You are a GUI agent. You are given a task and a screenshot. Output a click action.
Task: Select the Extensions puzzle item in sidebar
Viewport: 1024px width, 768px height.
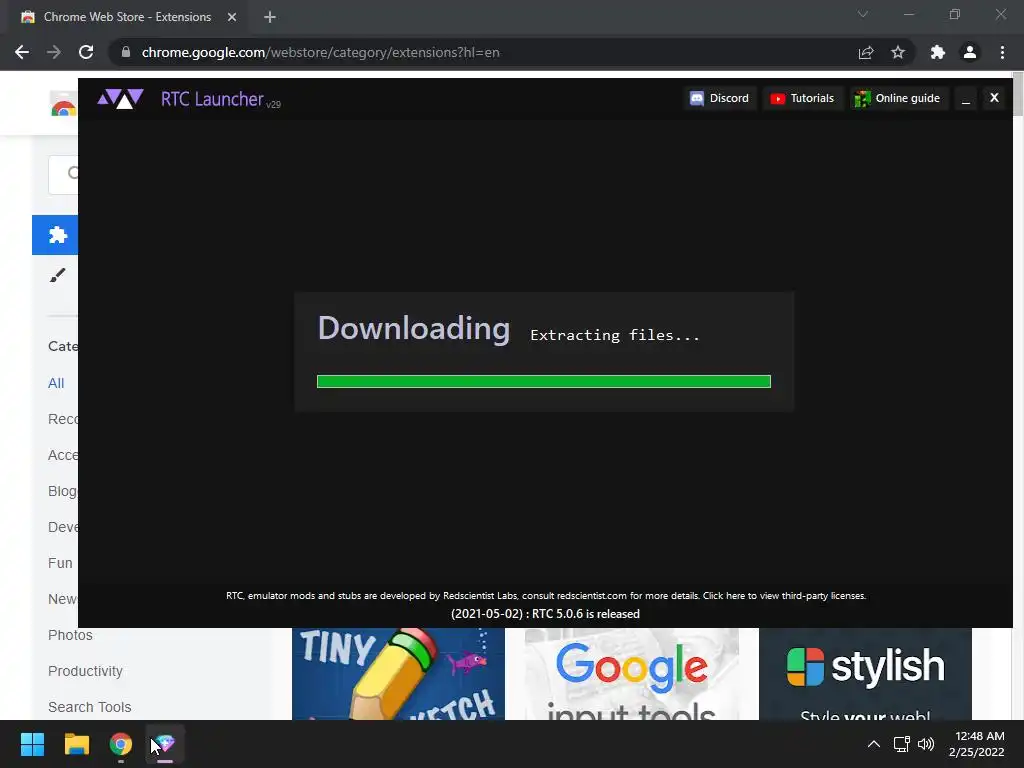tap(56, 235)
